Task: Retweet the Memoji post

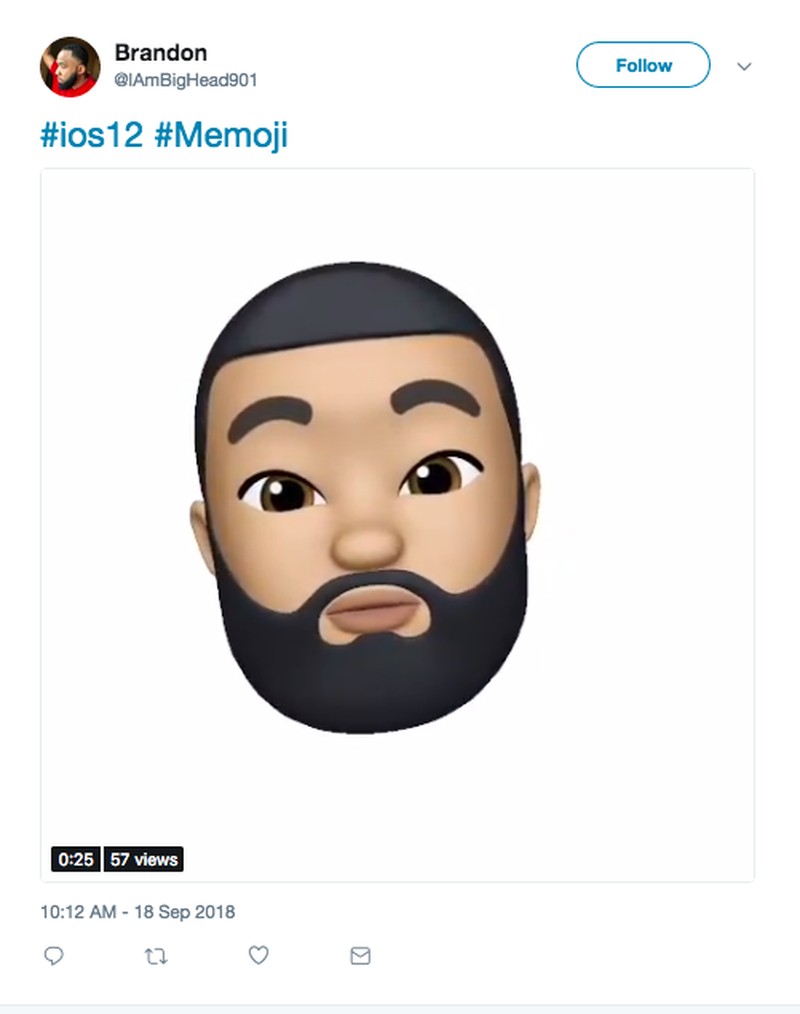Action: [x=156, y=956]
